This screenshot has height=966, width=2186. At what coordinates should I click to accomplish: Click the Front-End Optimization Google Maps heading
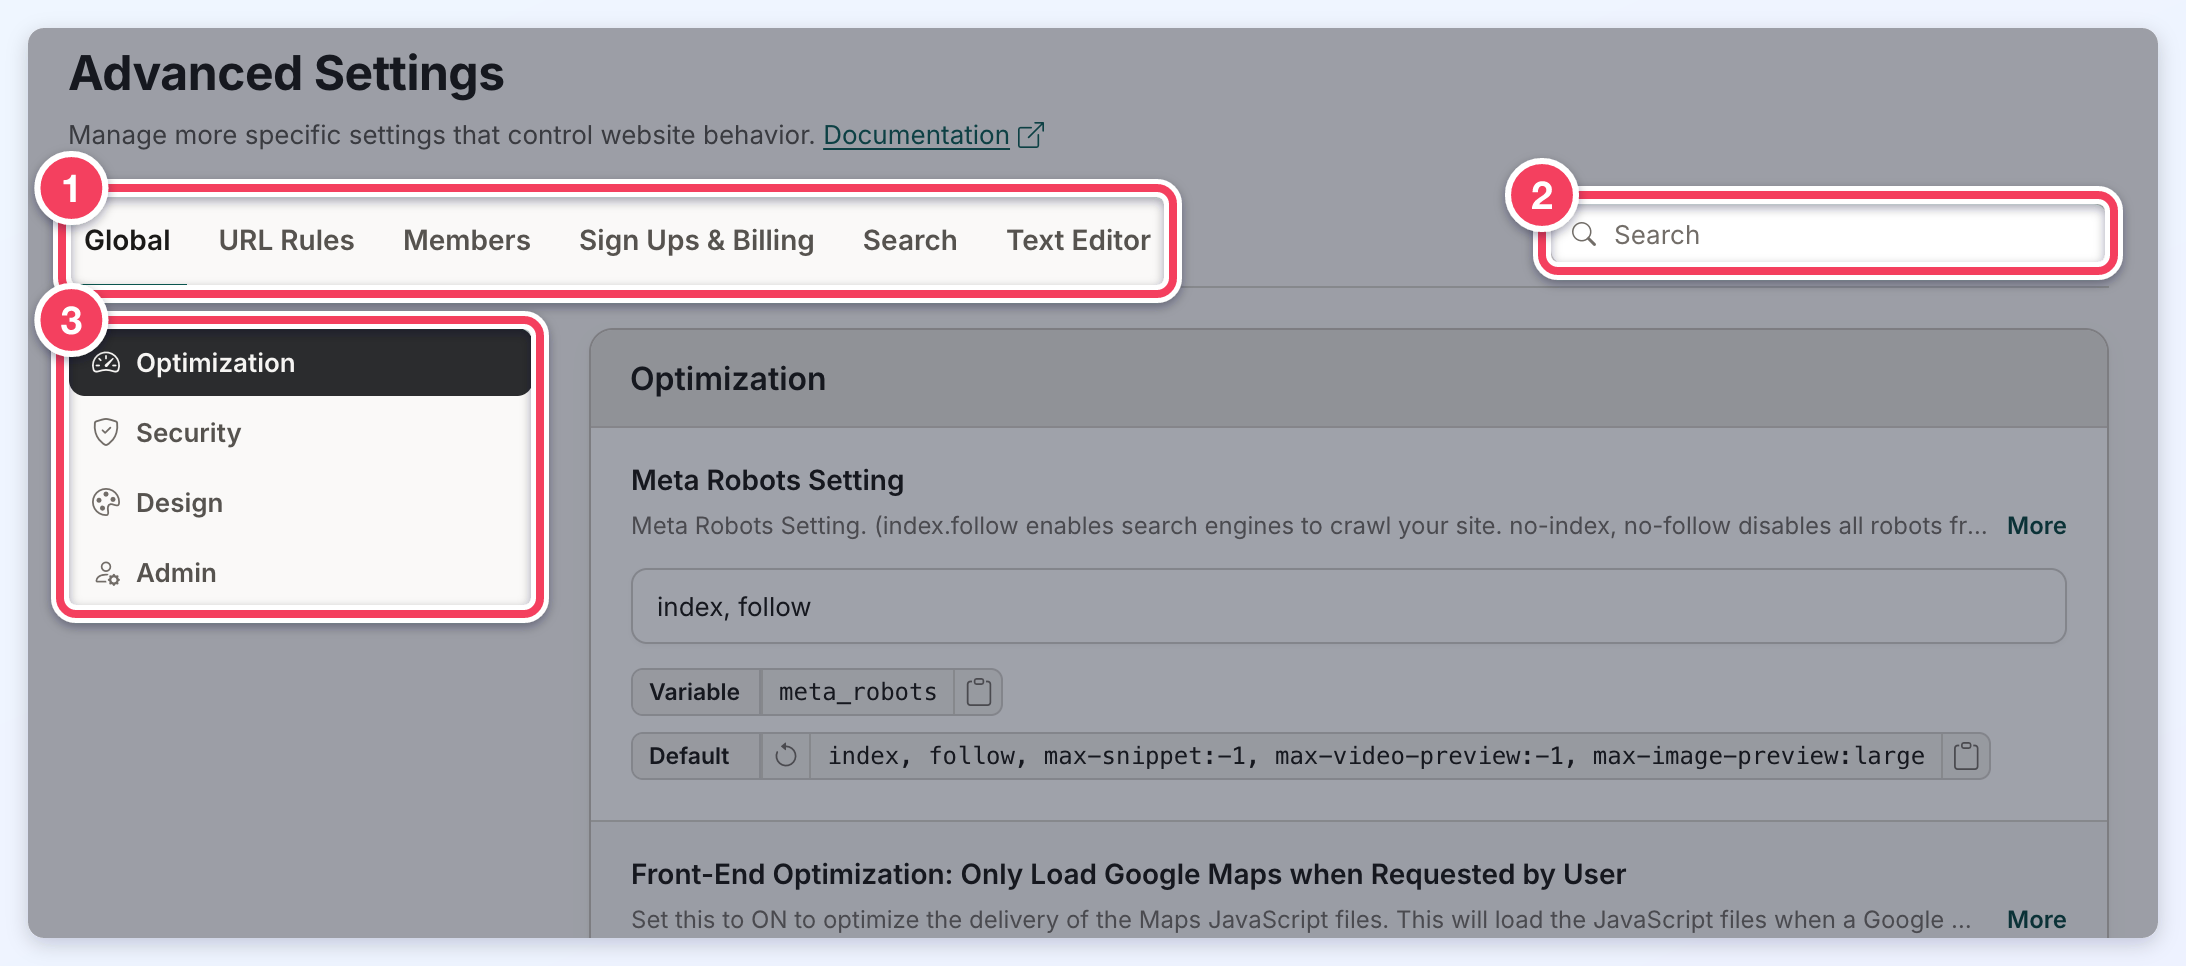click(1128, 875)
